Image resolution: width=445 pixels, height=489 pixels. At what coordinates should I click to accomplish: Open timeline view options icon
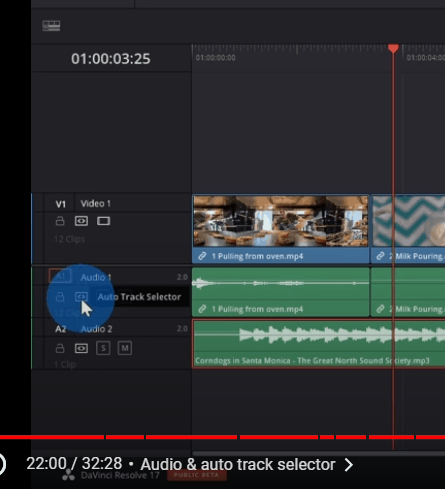coord(51,26)
